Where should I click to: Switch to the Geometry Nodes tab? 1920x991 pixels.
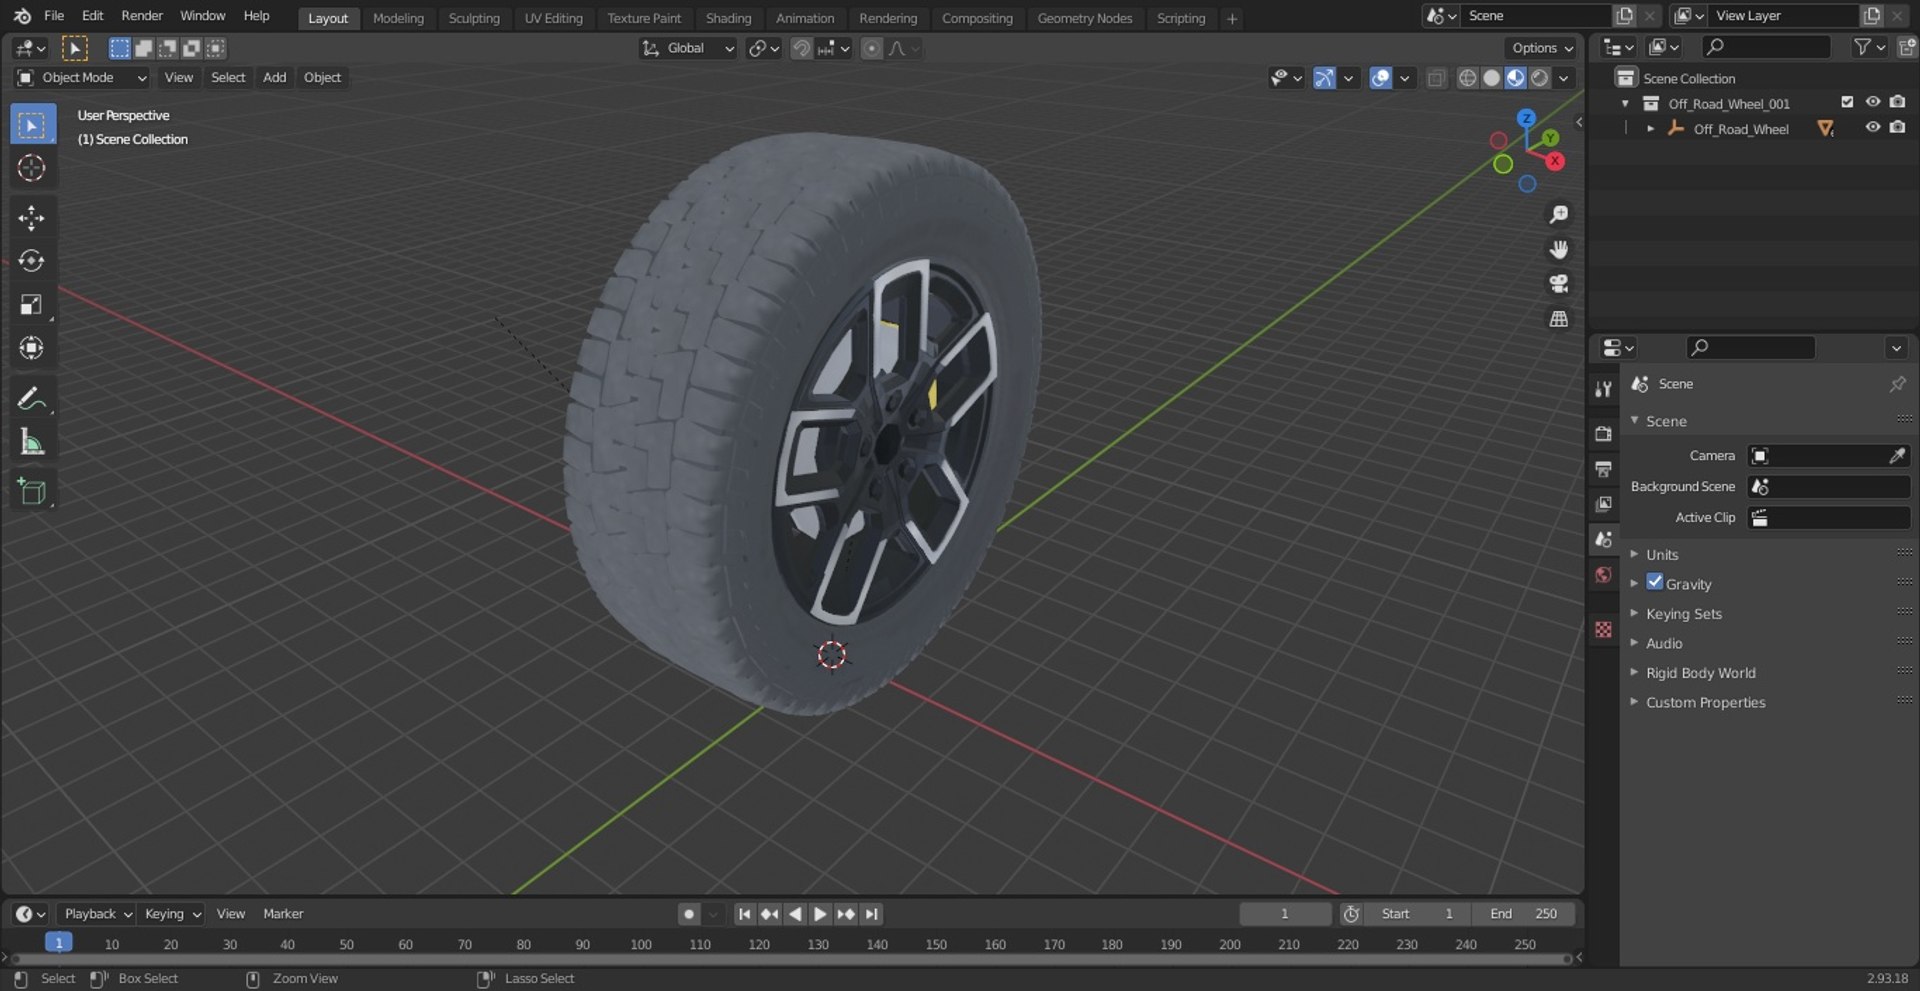pos(1085,18)
